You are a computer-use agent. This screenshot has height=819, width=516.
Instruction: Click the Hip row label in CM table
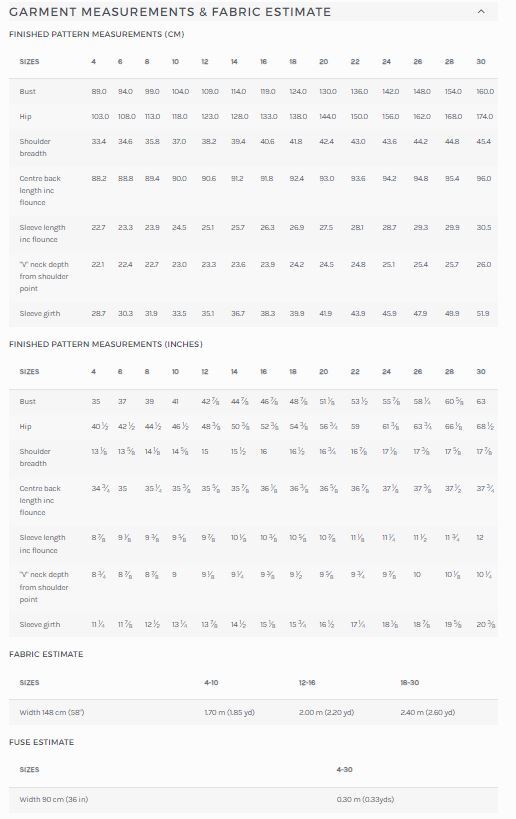tap(26, 116)
